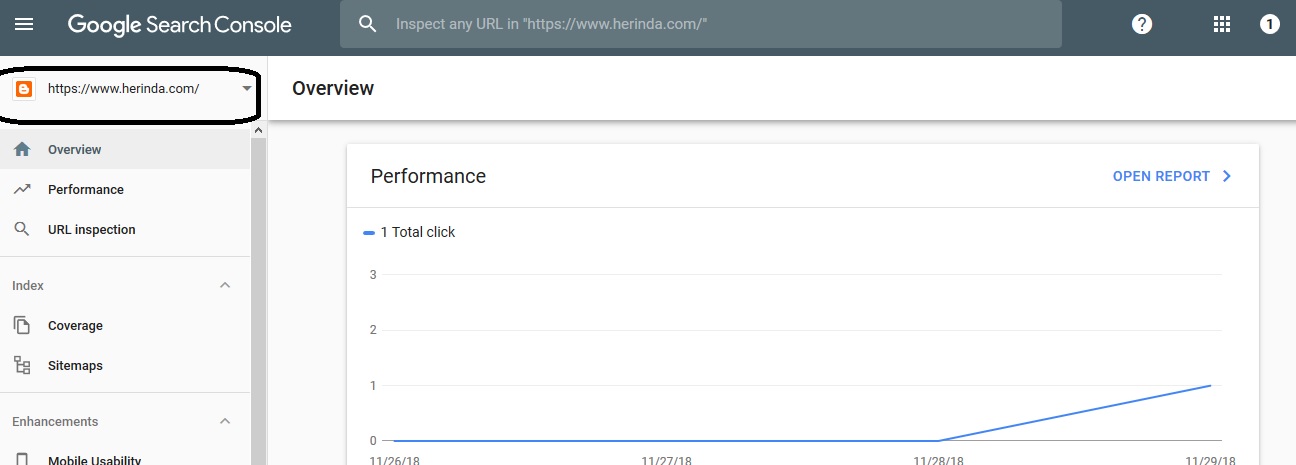
Task: Collapse the Index section
Action: 225,286
